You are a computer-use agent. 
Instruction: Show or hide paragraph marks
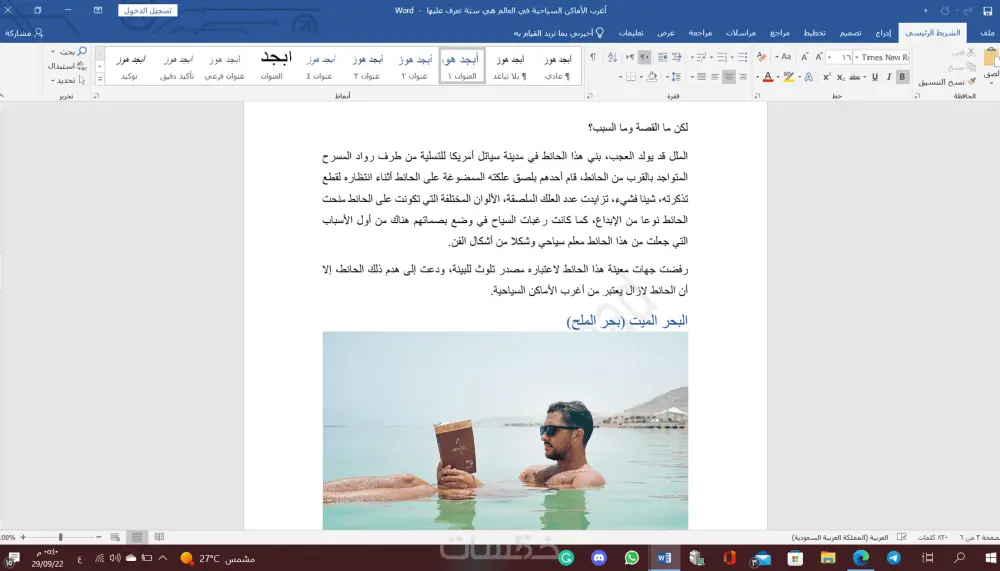coord(593,57)
